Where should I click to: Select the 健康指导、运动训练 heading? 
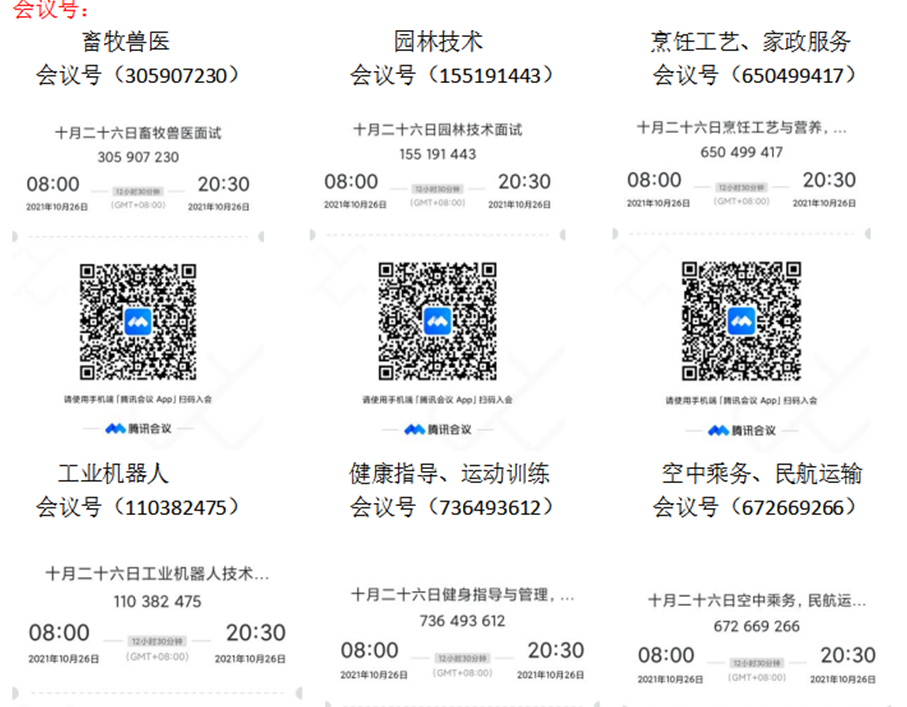[x=449, y=473]
